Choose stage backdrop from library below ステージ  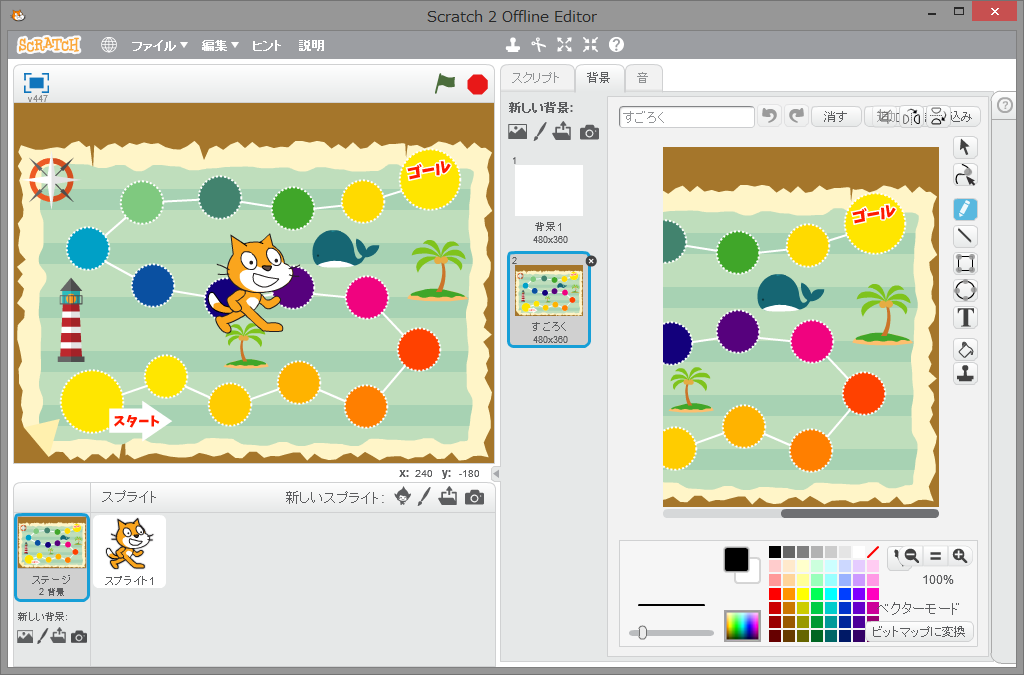25,636
